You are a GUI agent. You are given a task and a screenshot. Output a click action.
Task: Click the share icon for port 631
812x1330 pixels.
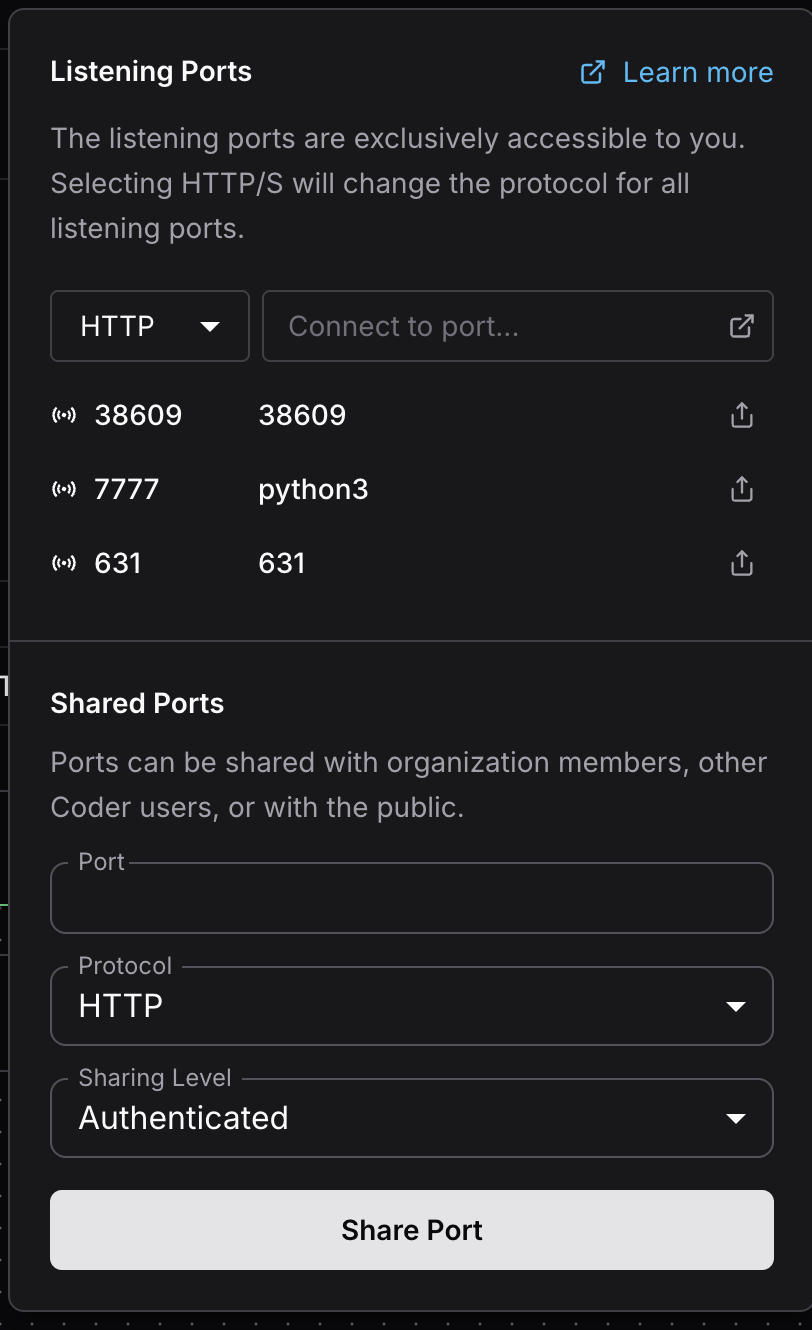(x=741, y=563)
